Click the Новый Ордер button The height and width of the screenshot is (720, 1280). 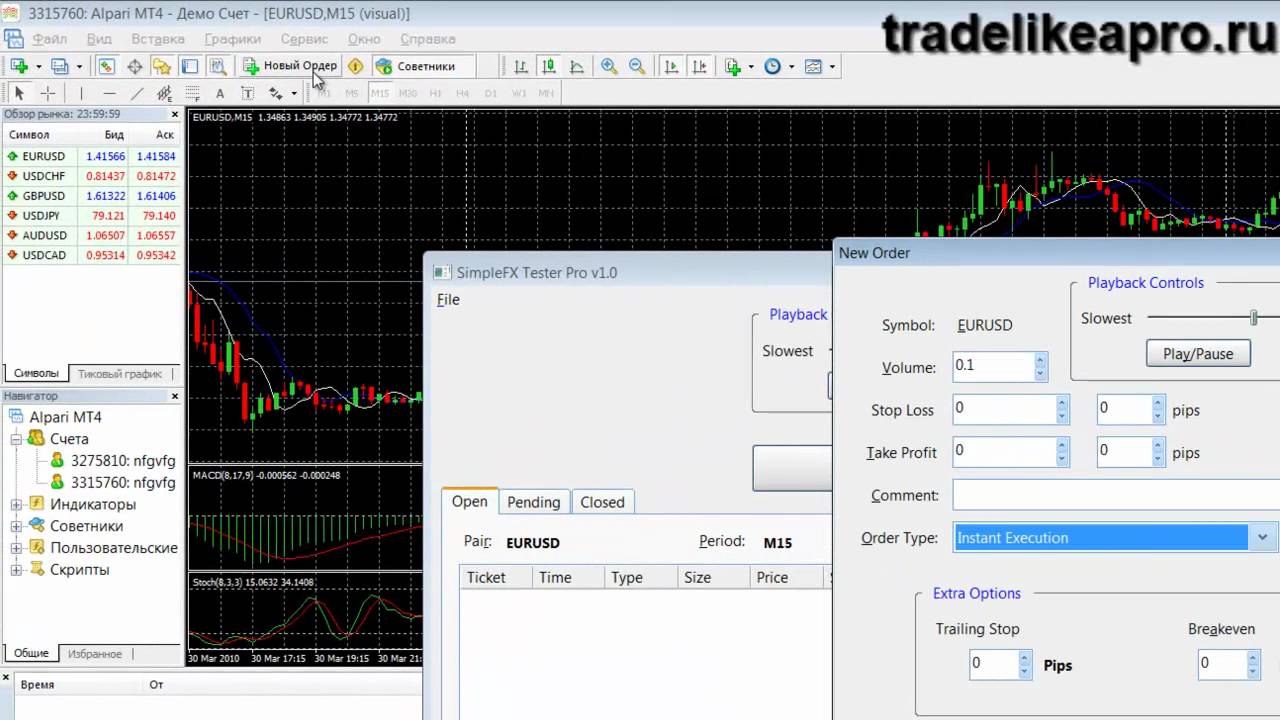pos(290,66)
